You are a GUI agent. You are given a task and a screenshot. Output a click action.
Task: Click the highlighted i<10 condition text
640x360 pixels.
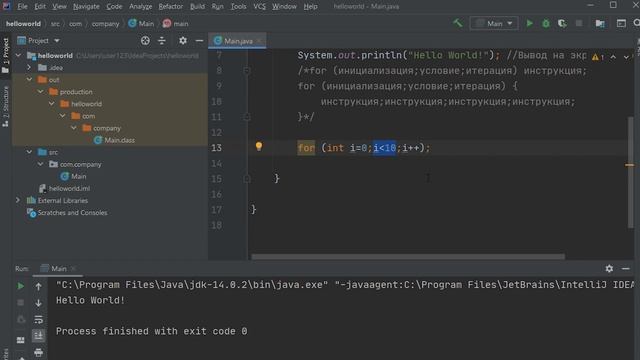coord(384,148)
